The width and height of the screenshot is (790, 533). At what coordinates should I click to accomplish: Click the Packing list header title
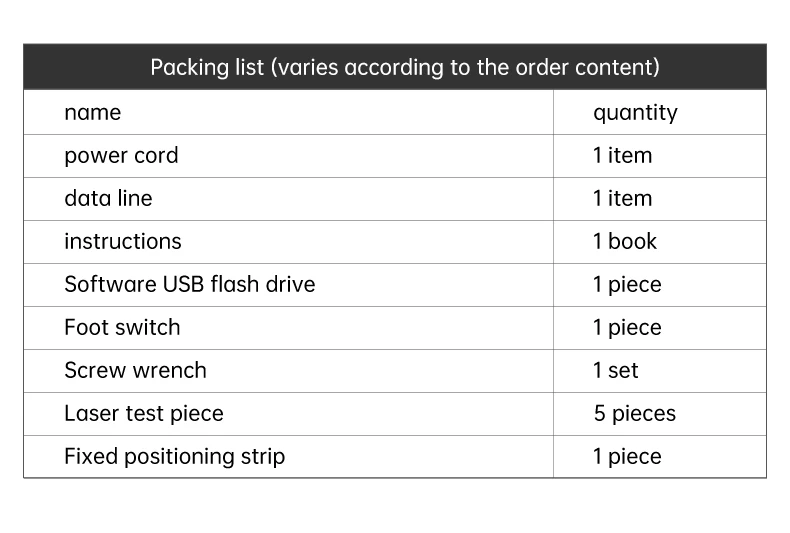click(x=404, y=68)
